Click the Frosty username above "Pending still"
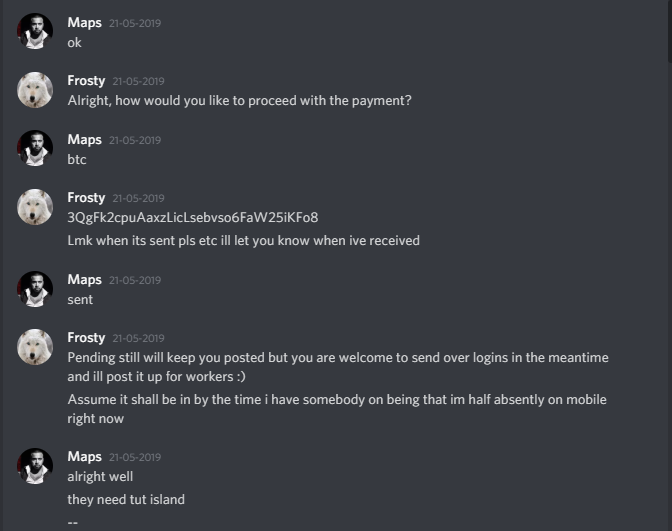The width and height of the screenshot is (672, 531). click(86, 338)
